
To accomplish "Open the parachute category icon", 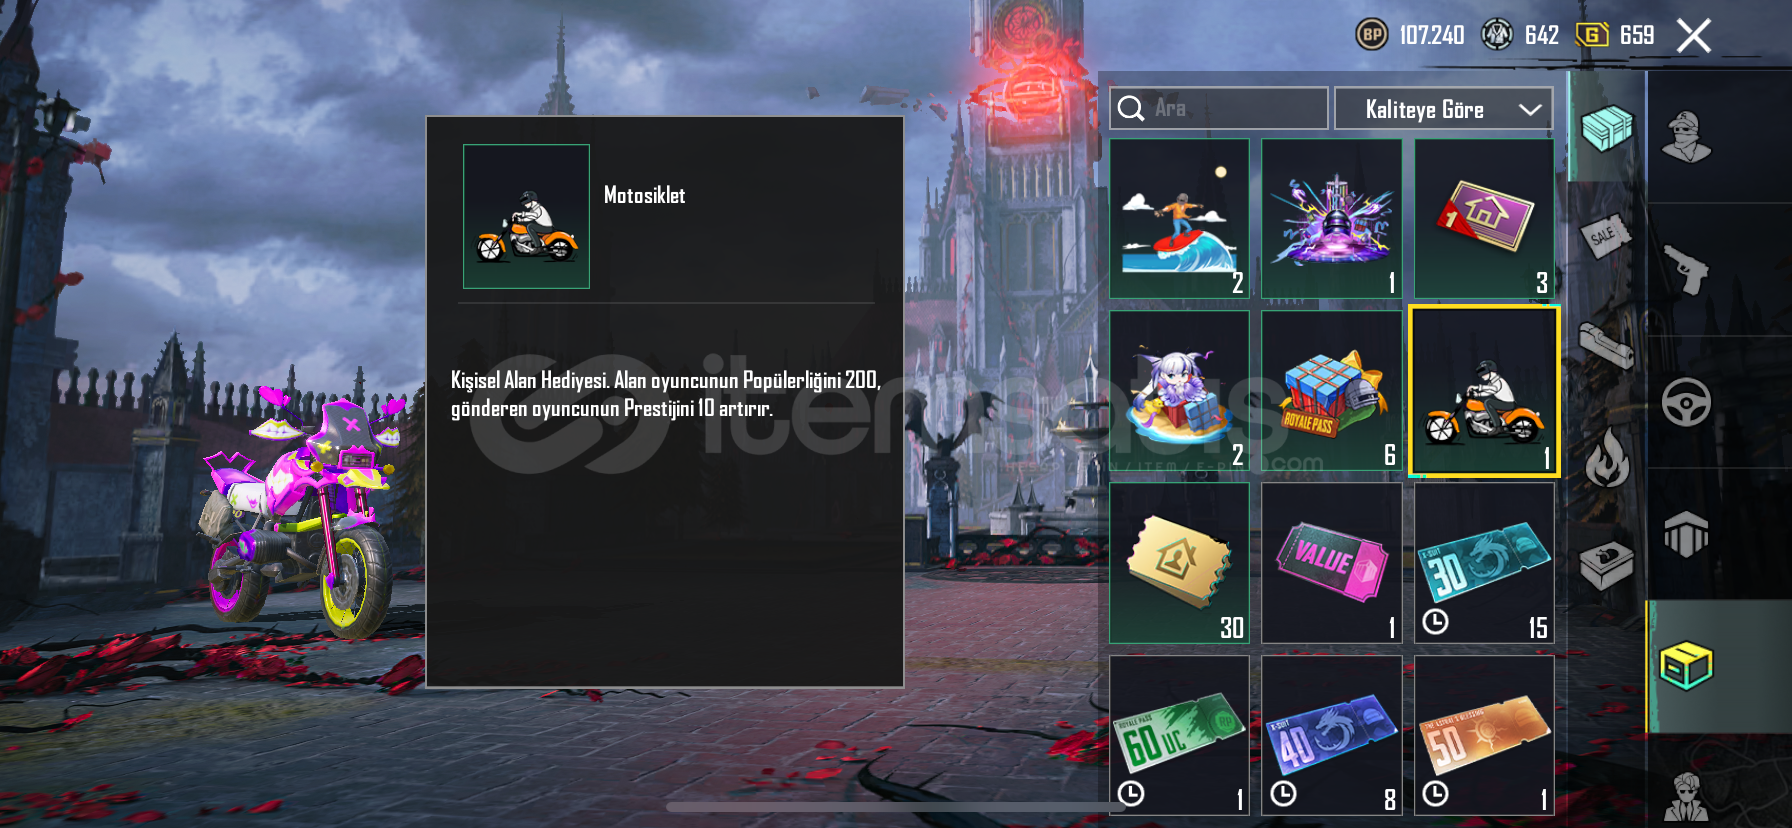I will [1686, 533].
